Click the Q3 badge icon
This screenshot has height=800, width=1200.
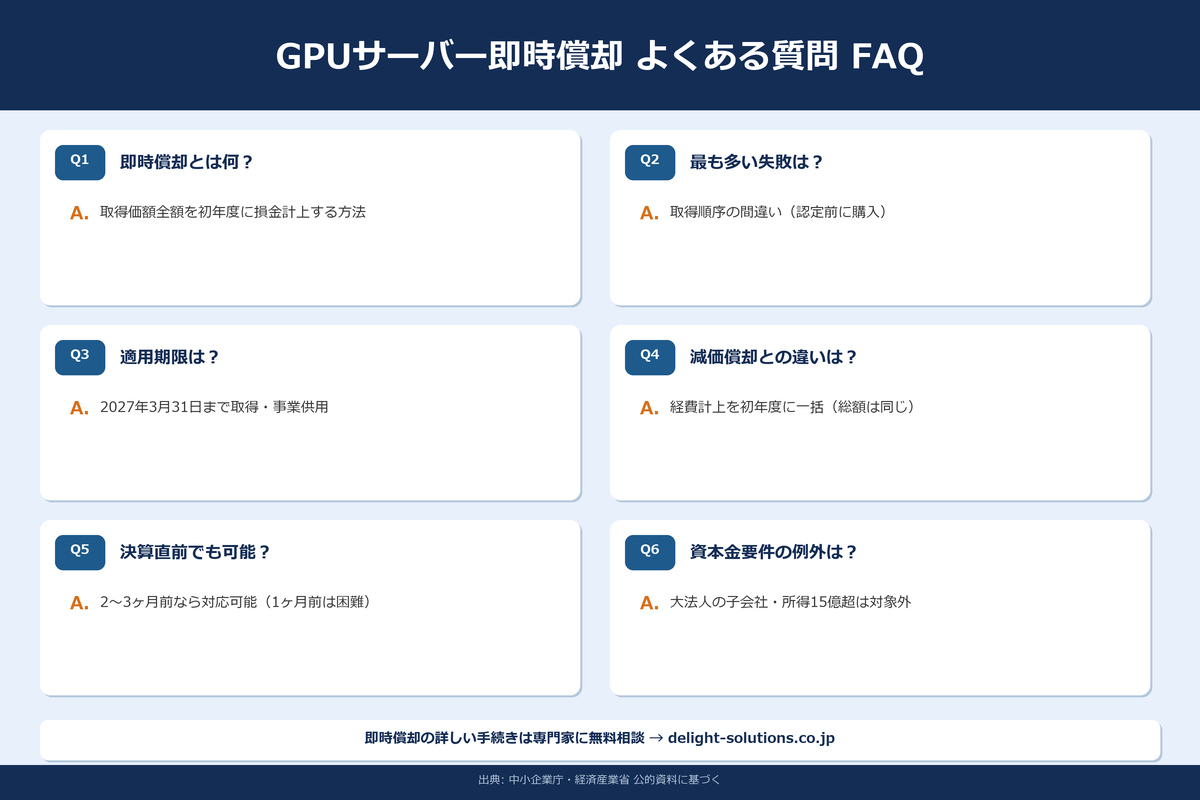79,357
